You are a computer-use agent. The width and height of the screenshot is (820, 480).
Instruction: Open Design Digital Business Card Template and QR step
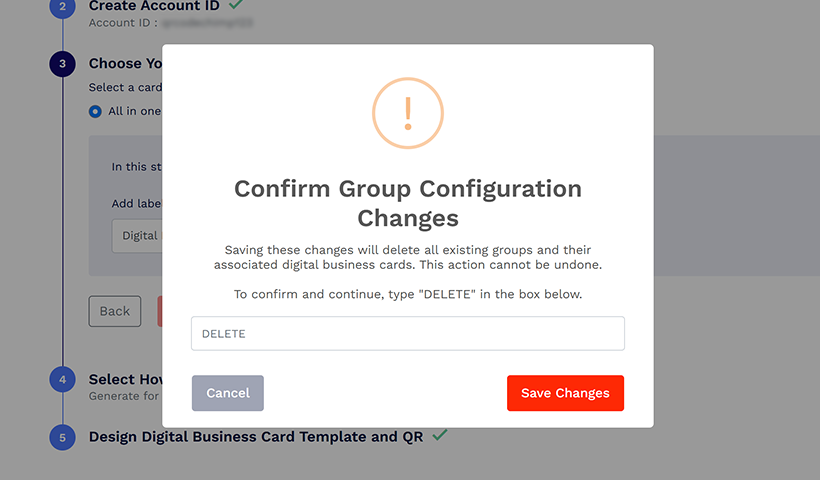[x=256, y=436]
